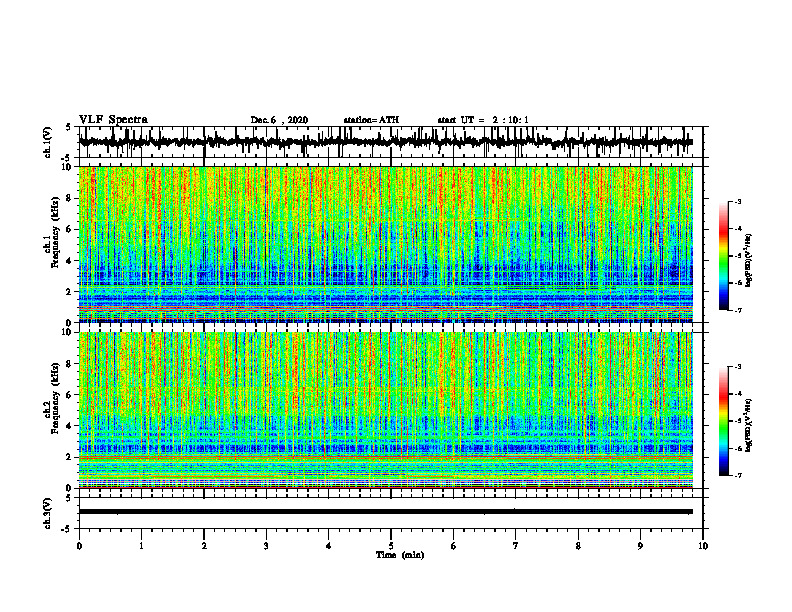Click the ch.1 frequency axis tick "6"
Viewport: 792px width, 612px height.
69,229
